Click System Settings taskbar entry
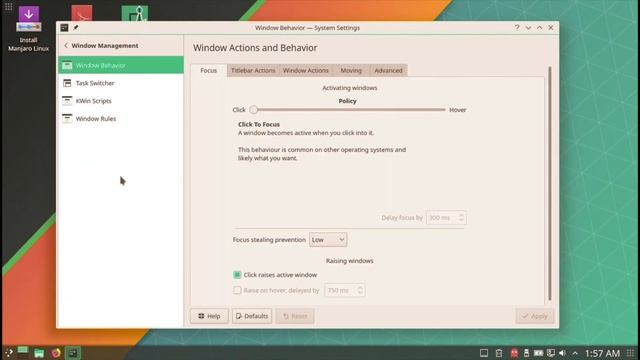Screen dimensions: 640x360 tap(73, 353)
